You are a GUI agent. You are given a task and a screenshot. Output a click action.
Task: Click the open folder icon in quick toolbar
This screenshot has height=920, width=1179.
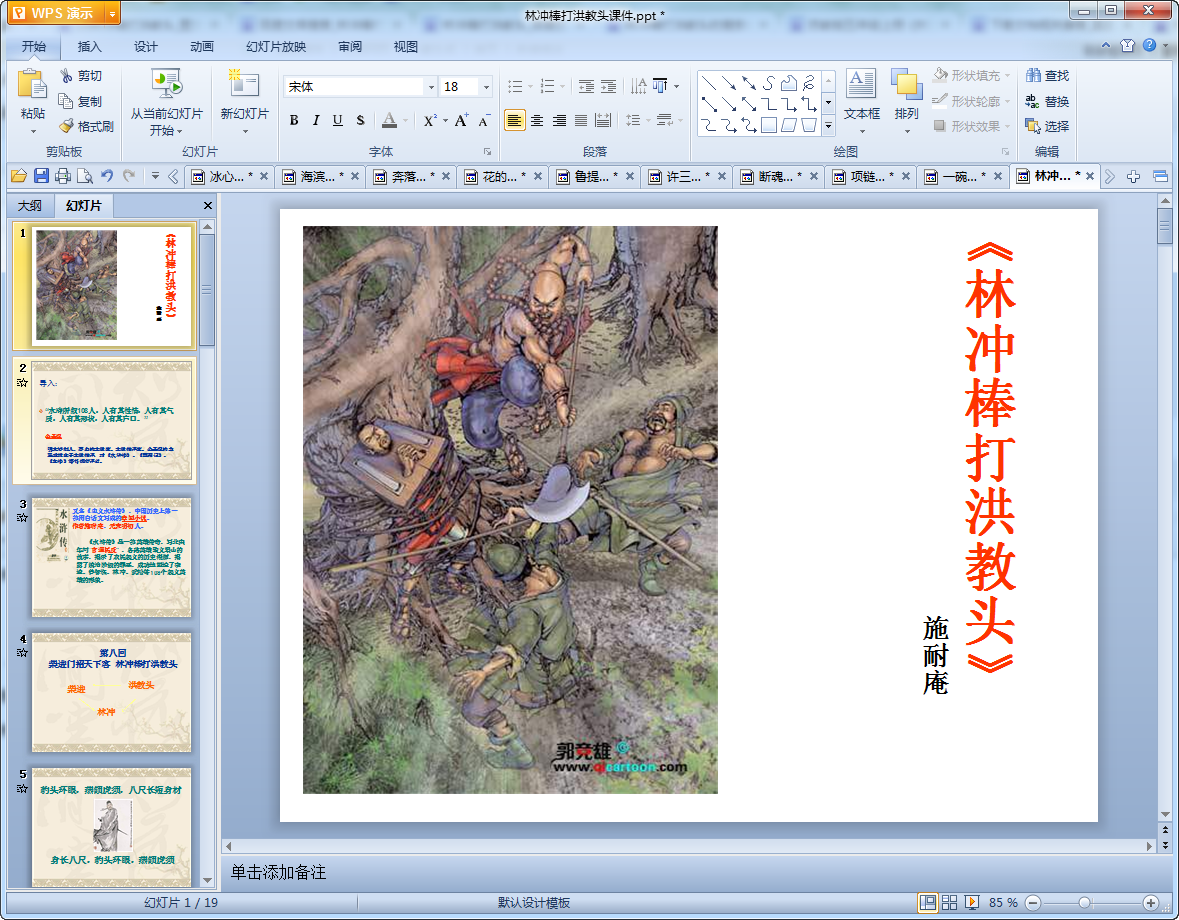[19, 176]
